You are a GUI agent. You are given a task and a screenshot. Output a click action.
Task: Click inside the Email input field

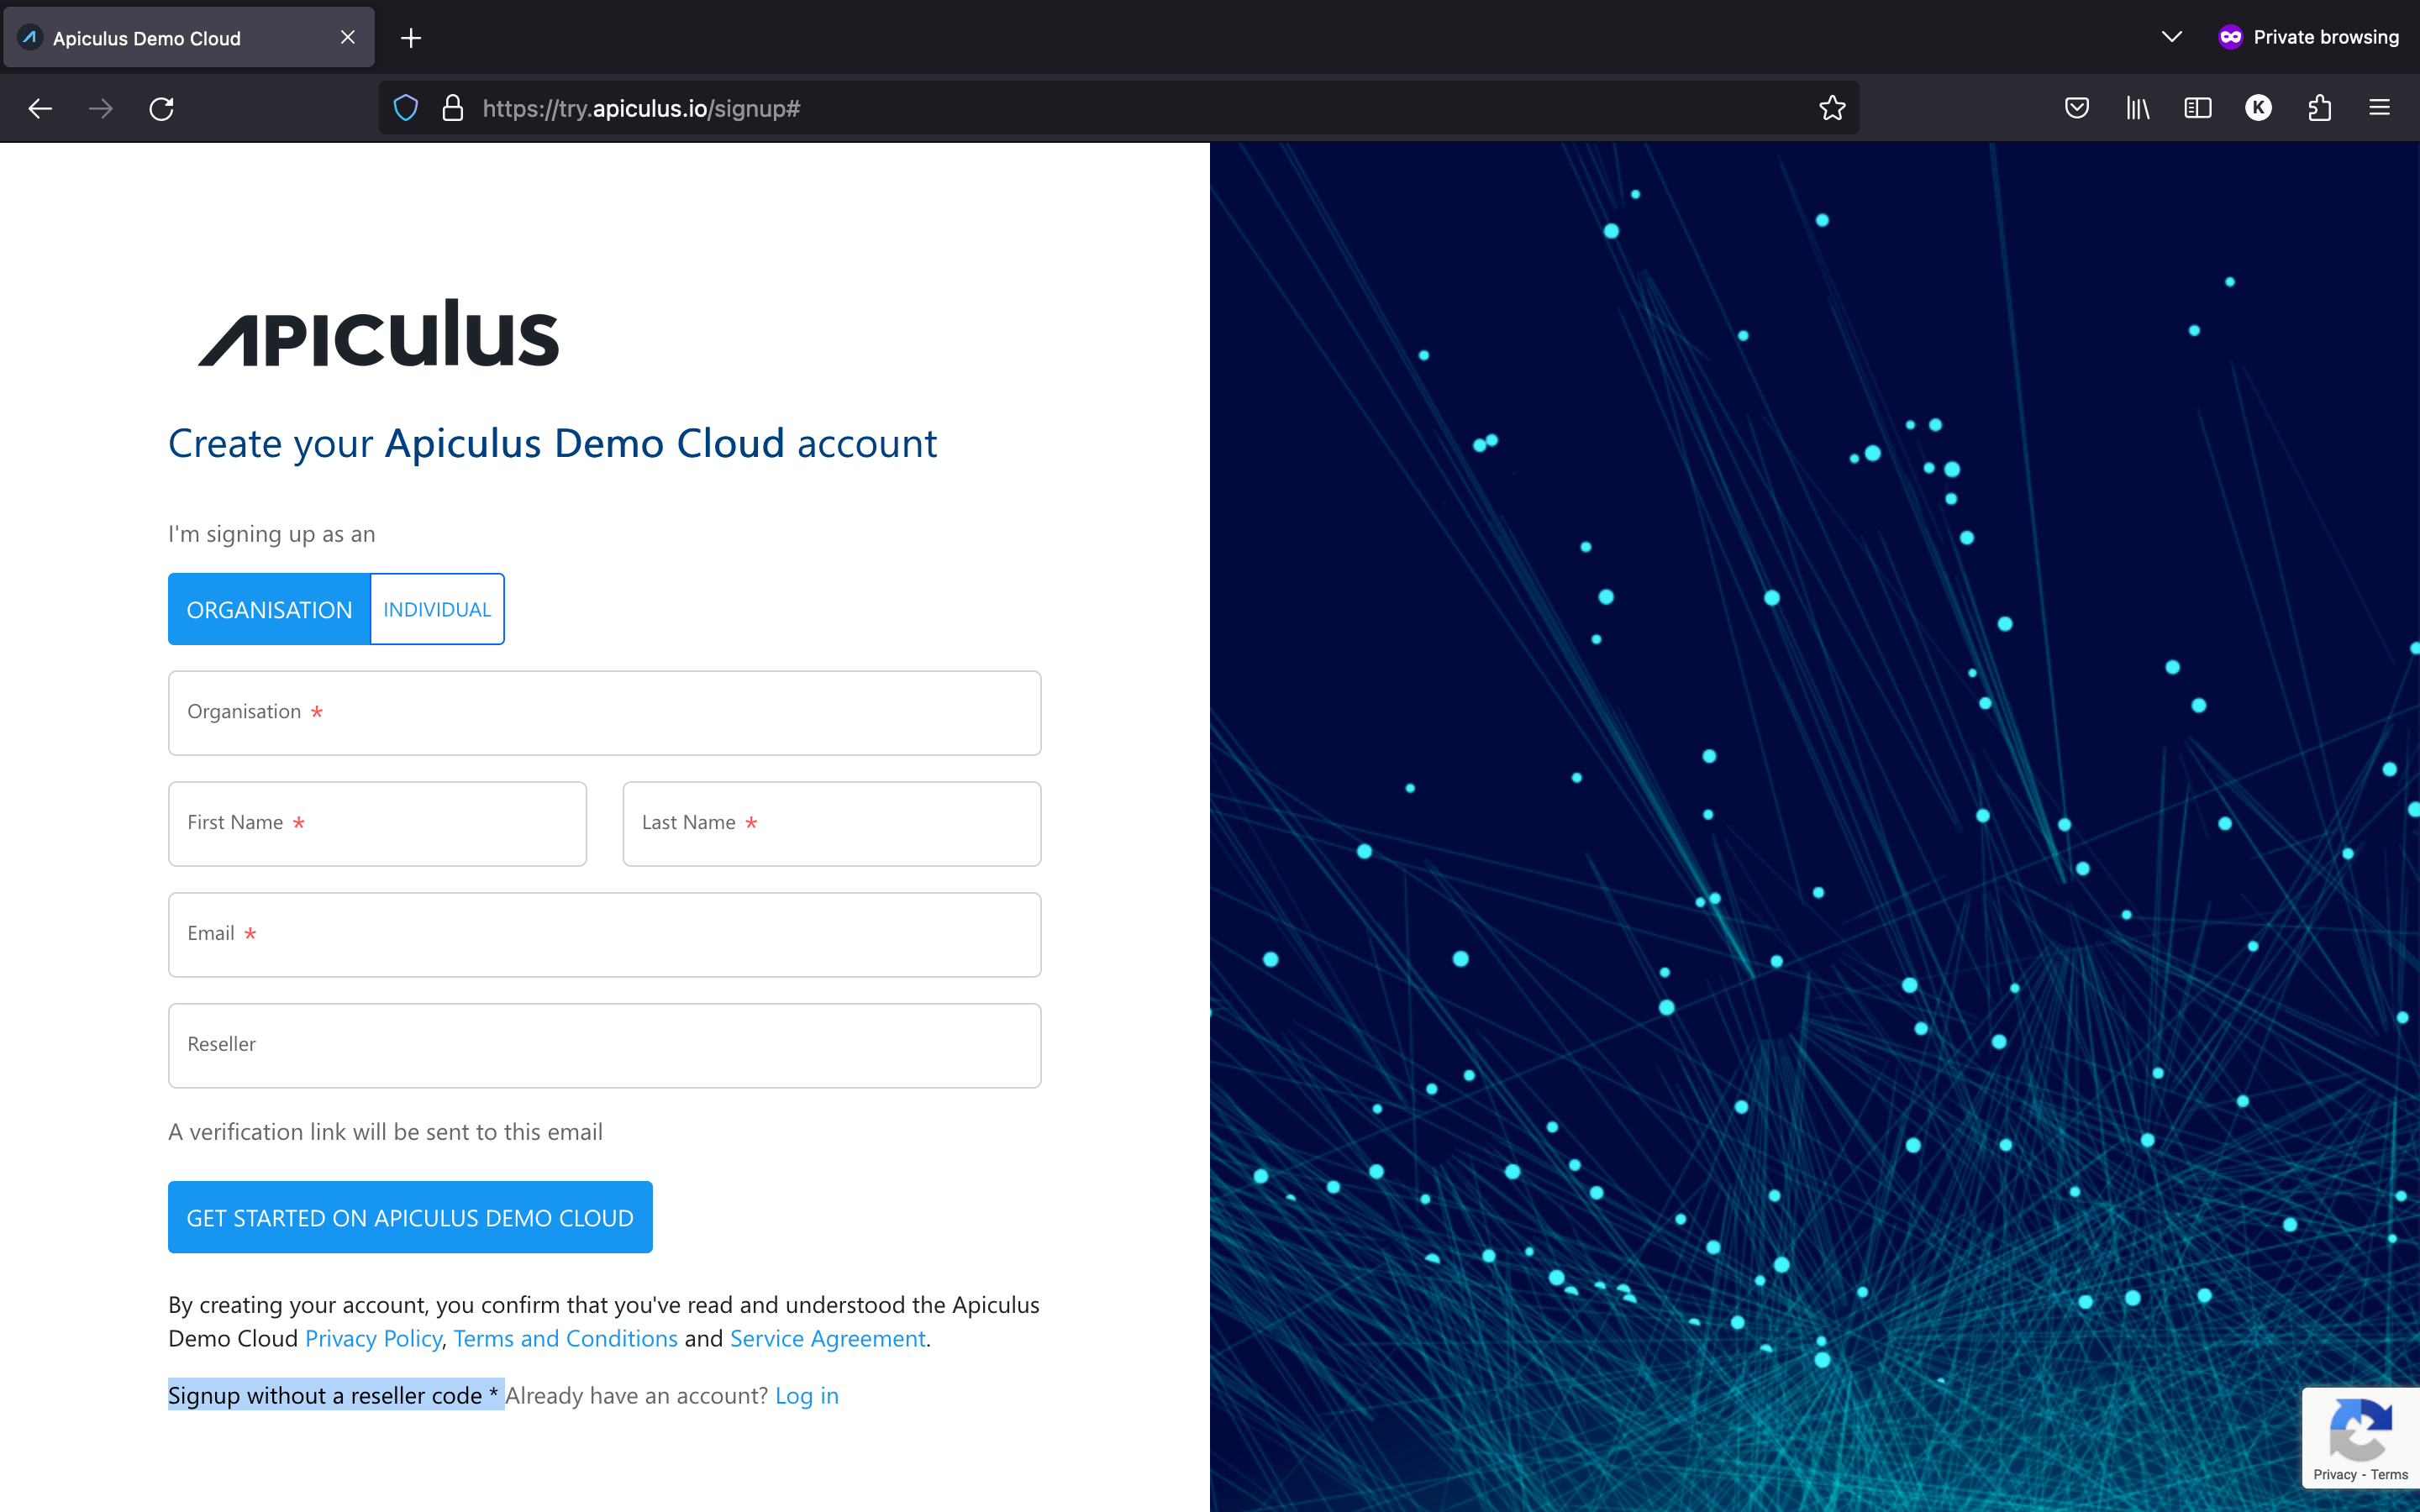click(604, 934)
